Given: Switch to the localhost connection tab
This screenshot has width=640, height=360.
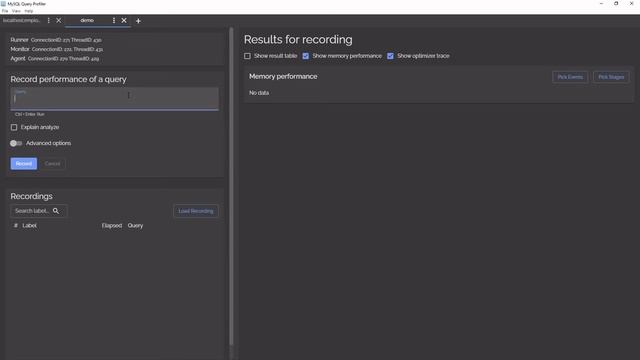Looking at the screenshot, I should tap(21, 20).
